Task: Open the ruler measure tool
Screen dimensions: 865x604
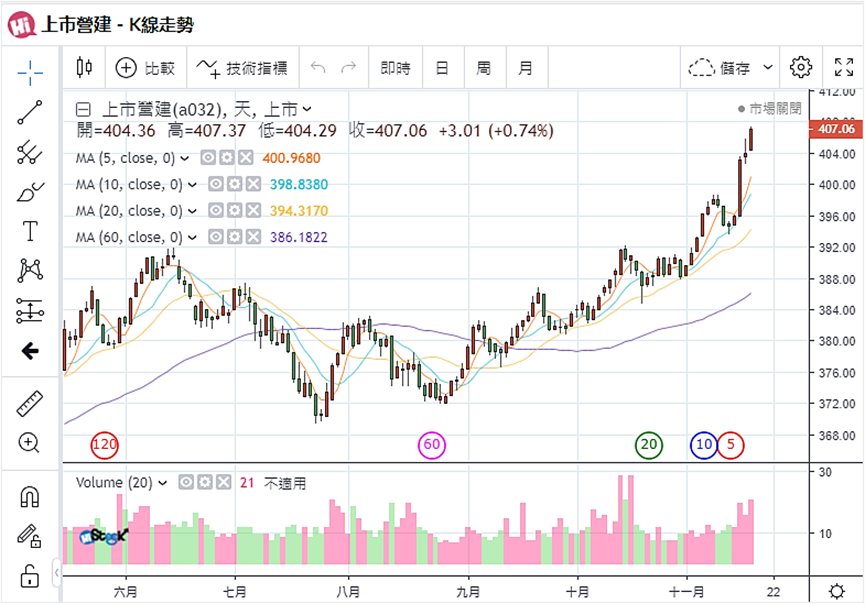Action: [30, 404]
